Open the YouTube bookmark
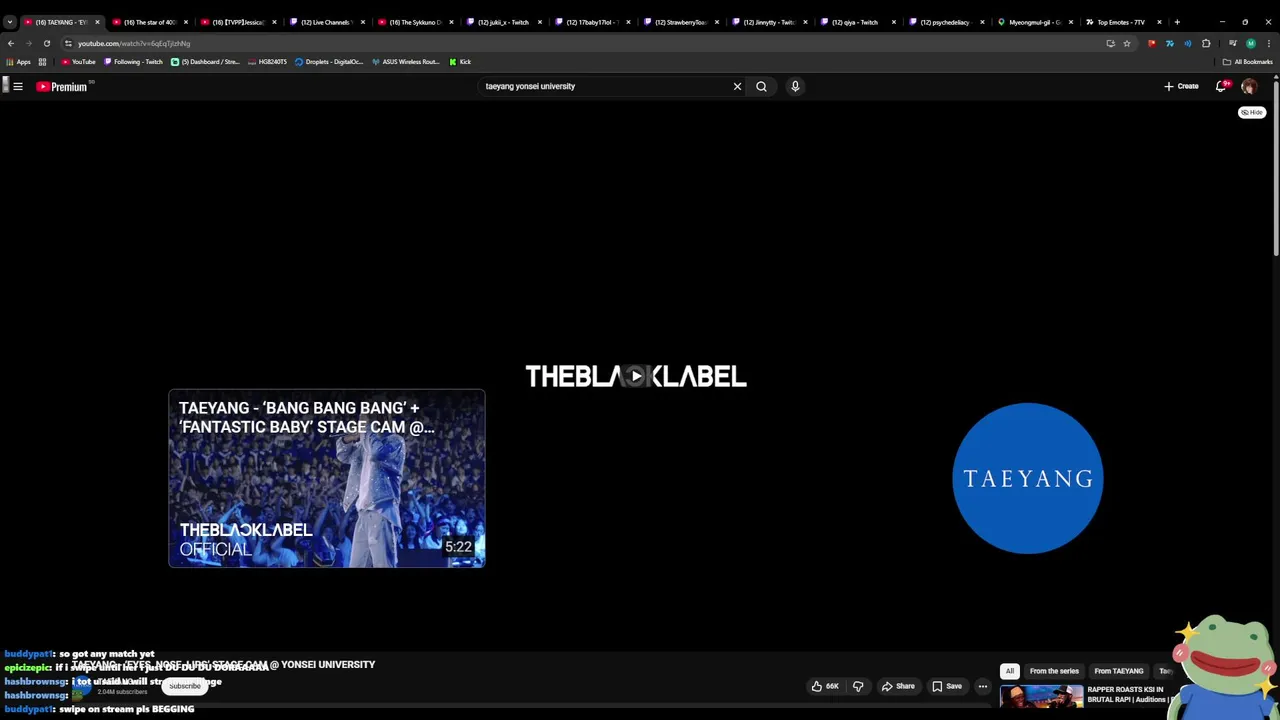 (x=78, y=62)
